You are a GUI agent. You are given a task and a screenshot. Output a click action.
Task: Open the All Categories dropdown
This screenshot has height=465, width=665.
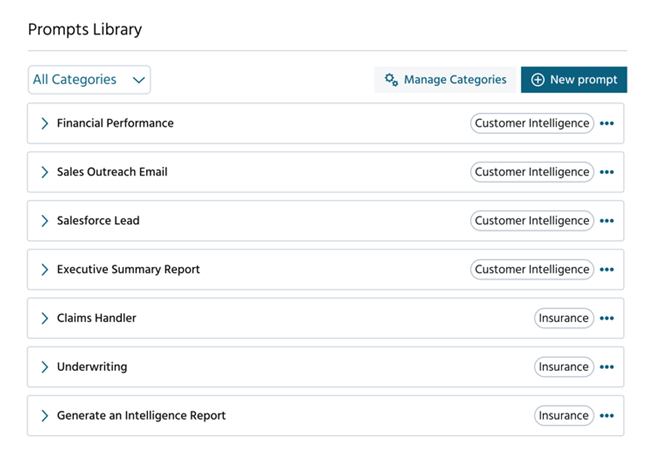click(x=89, y=80)
